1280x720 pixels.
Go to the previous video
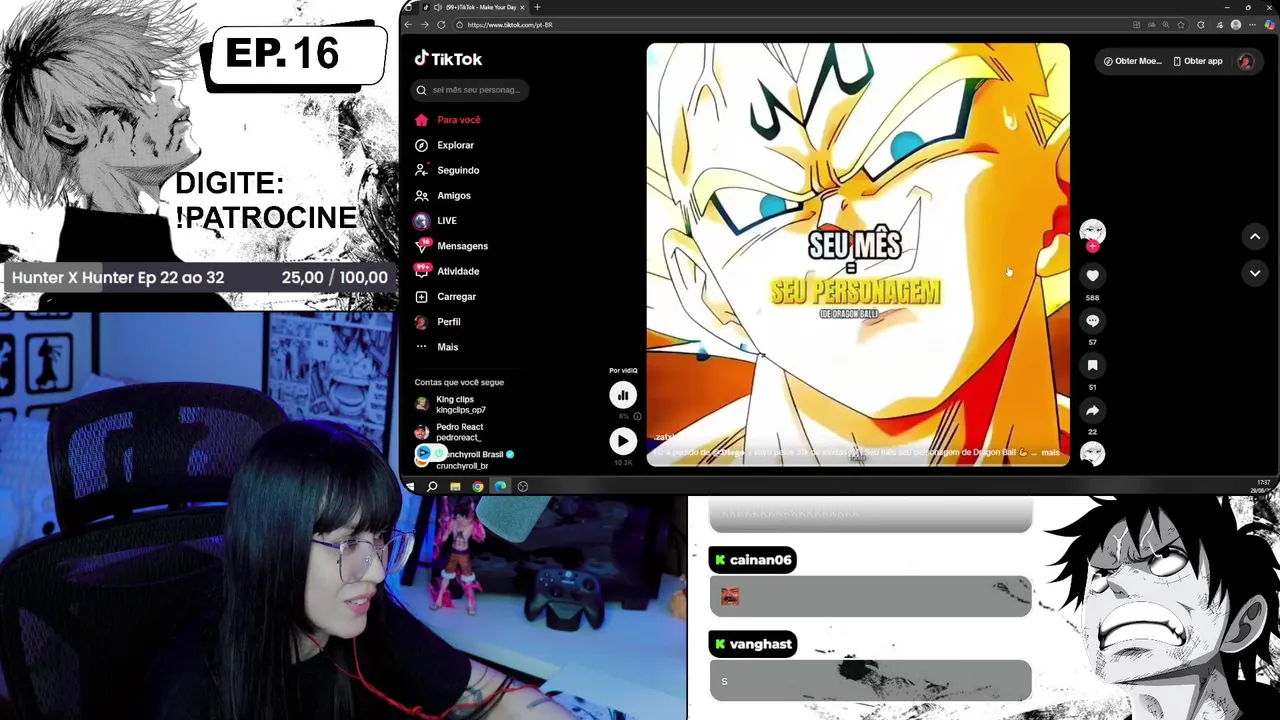1254,237
